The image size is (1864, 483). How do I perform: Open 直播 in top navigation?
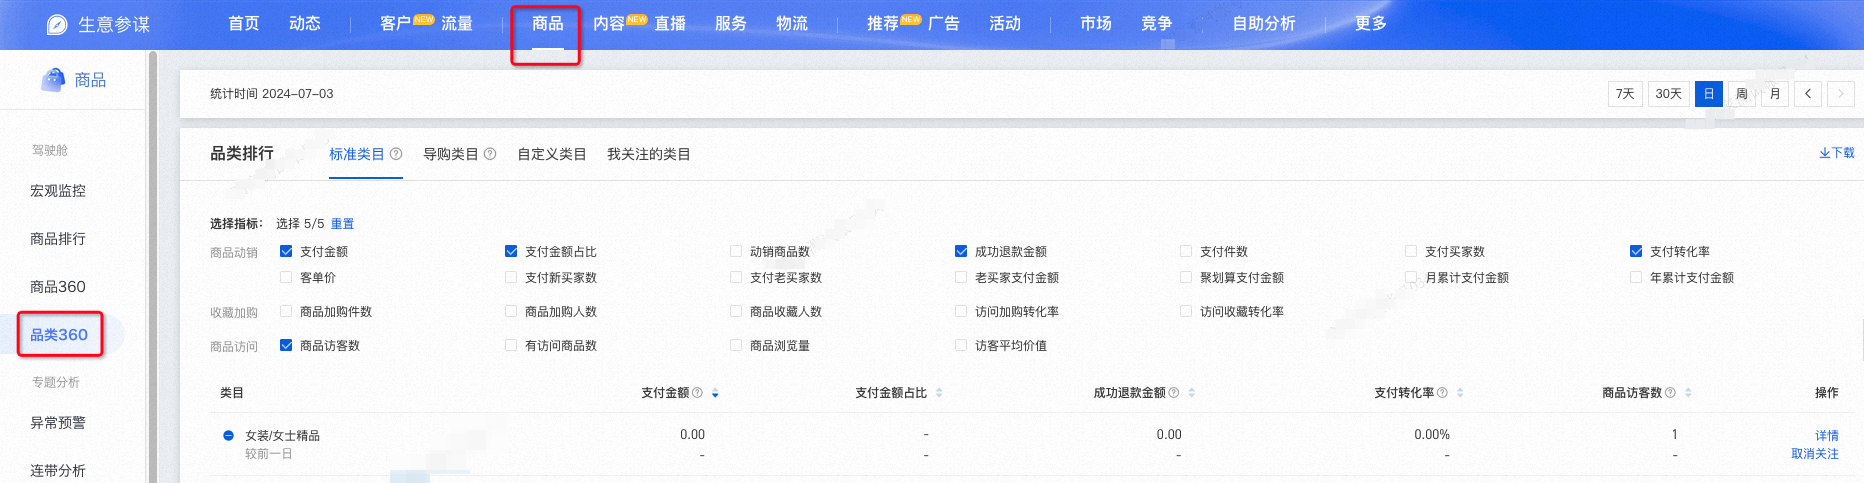pos(670,23)
